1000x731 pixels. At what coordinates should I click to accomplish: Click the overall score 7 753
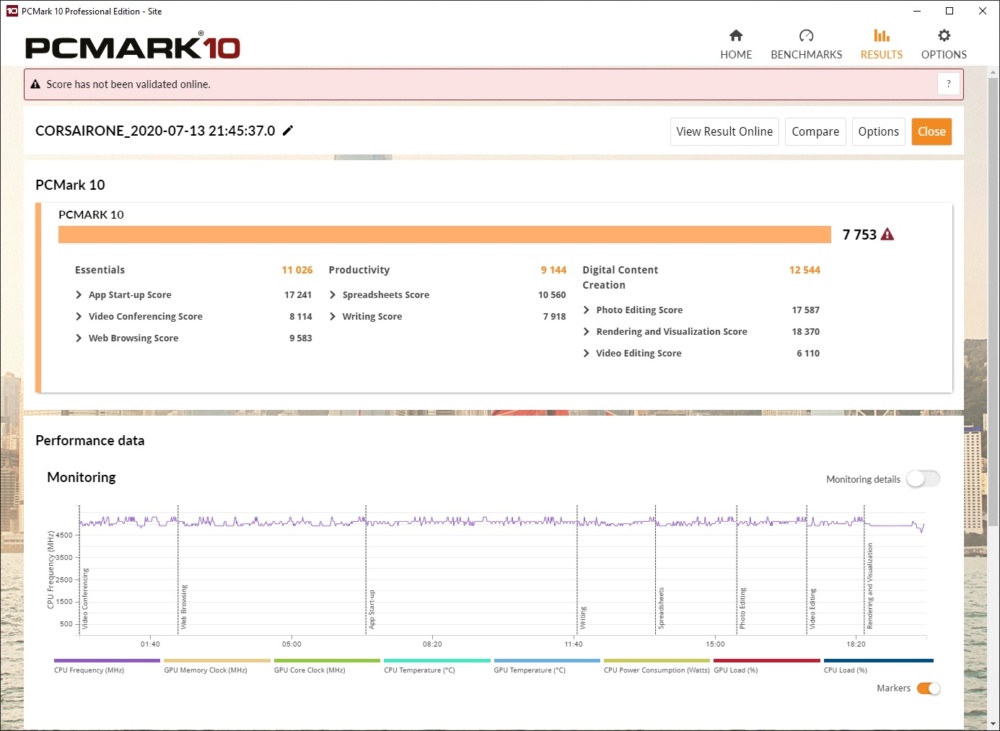click(860, 235)
